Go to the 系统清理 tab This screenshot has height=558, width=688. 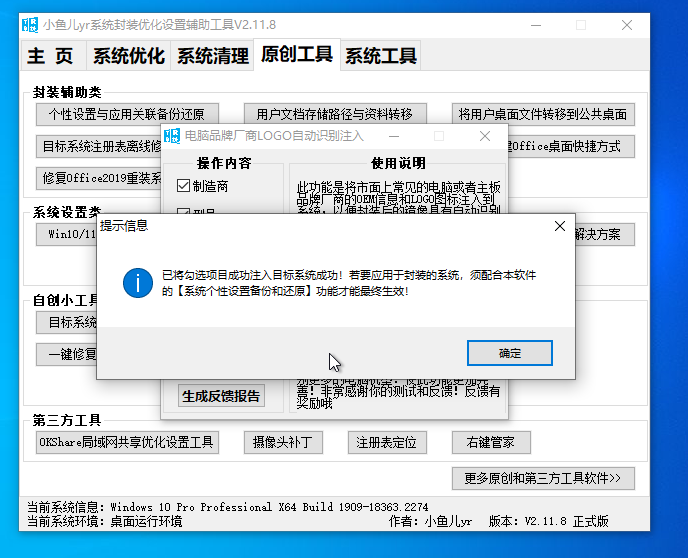[x=212, y=56]
